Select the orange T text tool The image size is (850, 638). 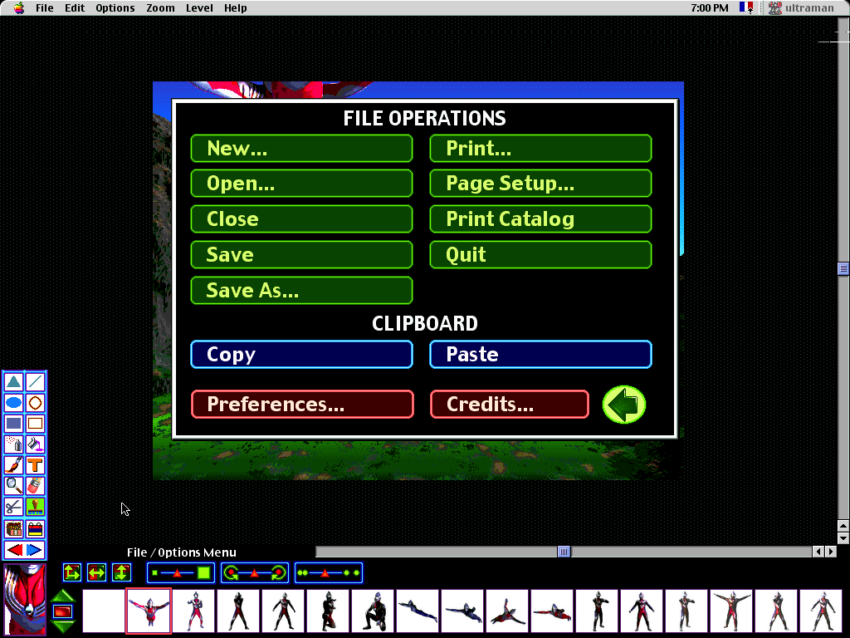click(35, 465)
